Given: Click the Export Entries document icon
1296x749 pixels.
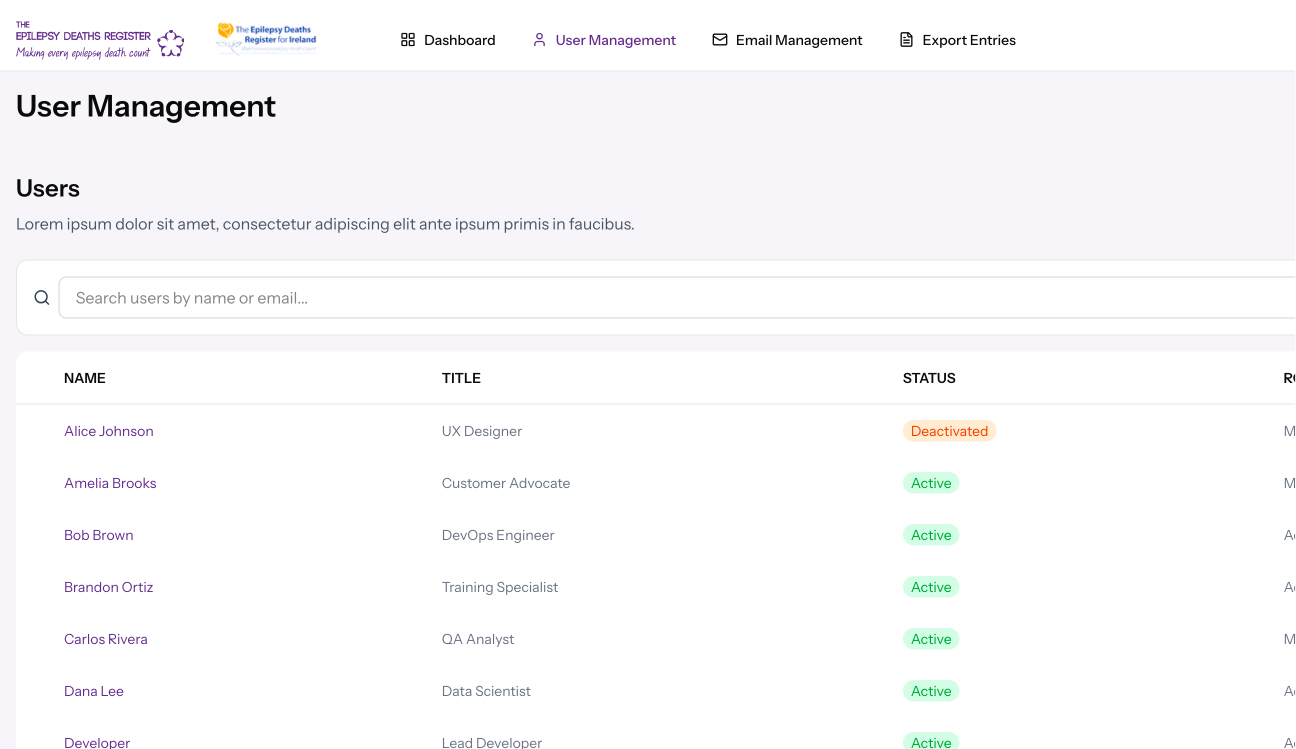Looking at the screenshot, I should point(905,39).
